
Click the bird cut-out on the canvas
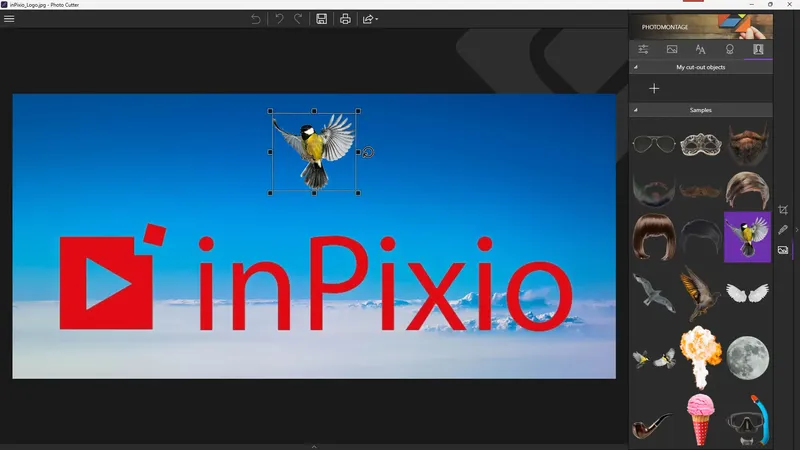coord(314,152)
